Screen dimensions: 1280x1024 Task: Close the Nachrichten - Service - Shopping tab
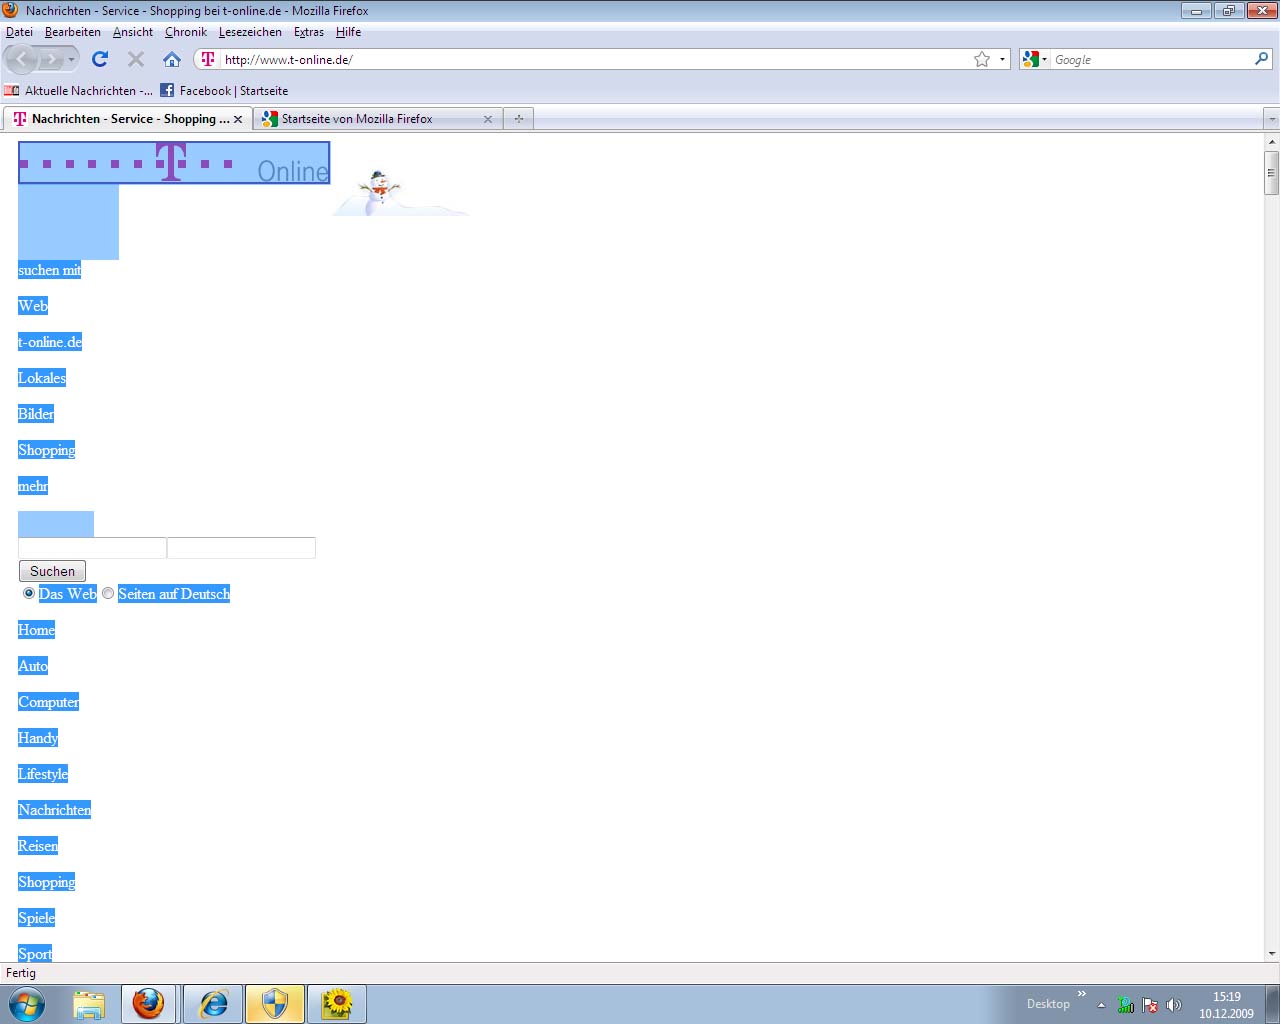pos(238,119)
